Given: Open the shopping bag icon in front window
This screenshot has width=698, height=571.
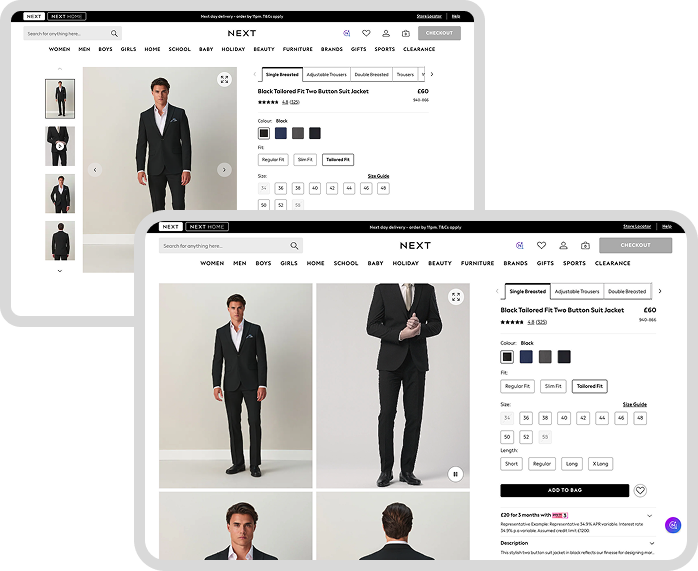Looking at the screenshot, I should 585,245.
